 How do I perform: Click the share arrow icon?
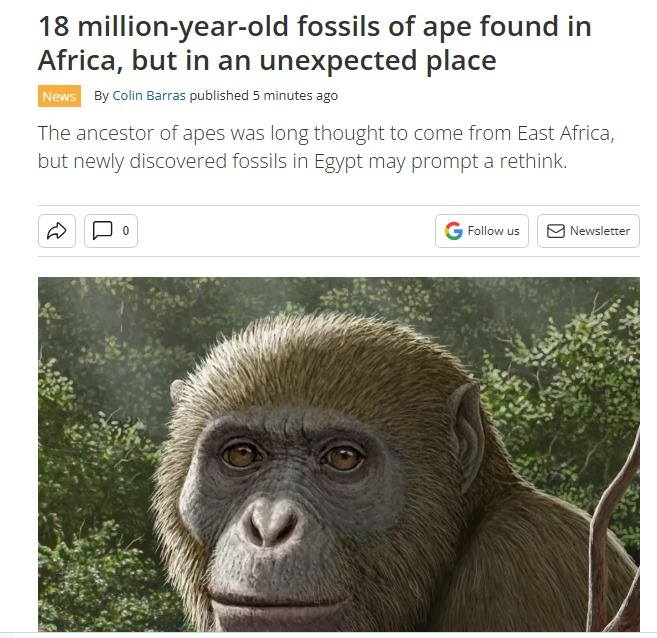[56, 231]
